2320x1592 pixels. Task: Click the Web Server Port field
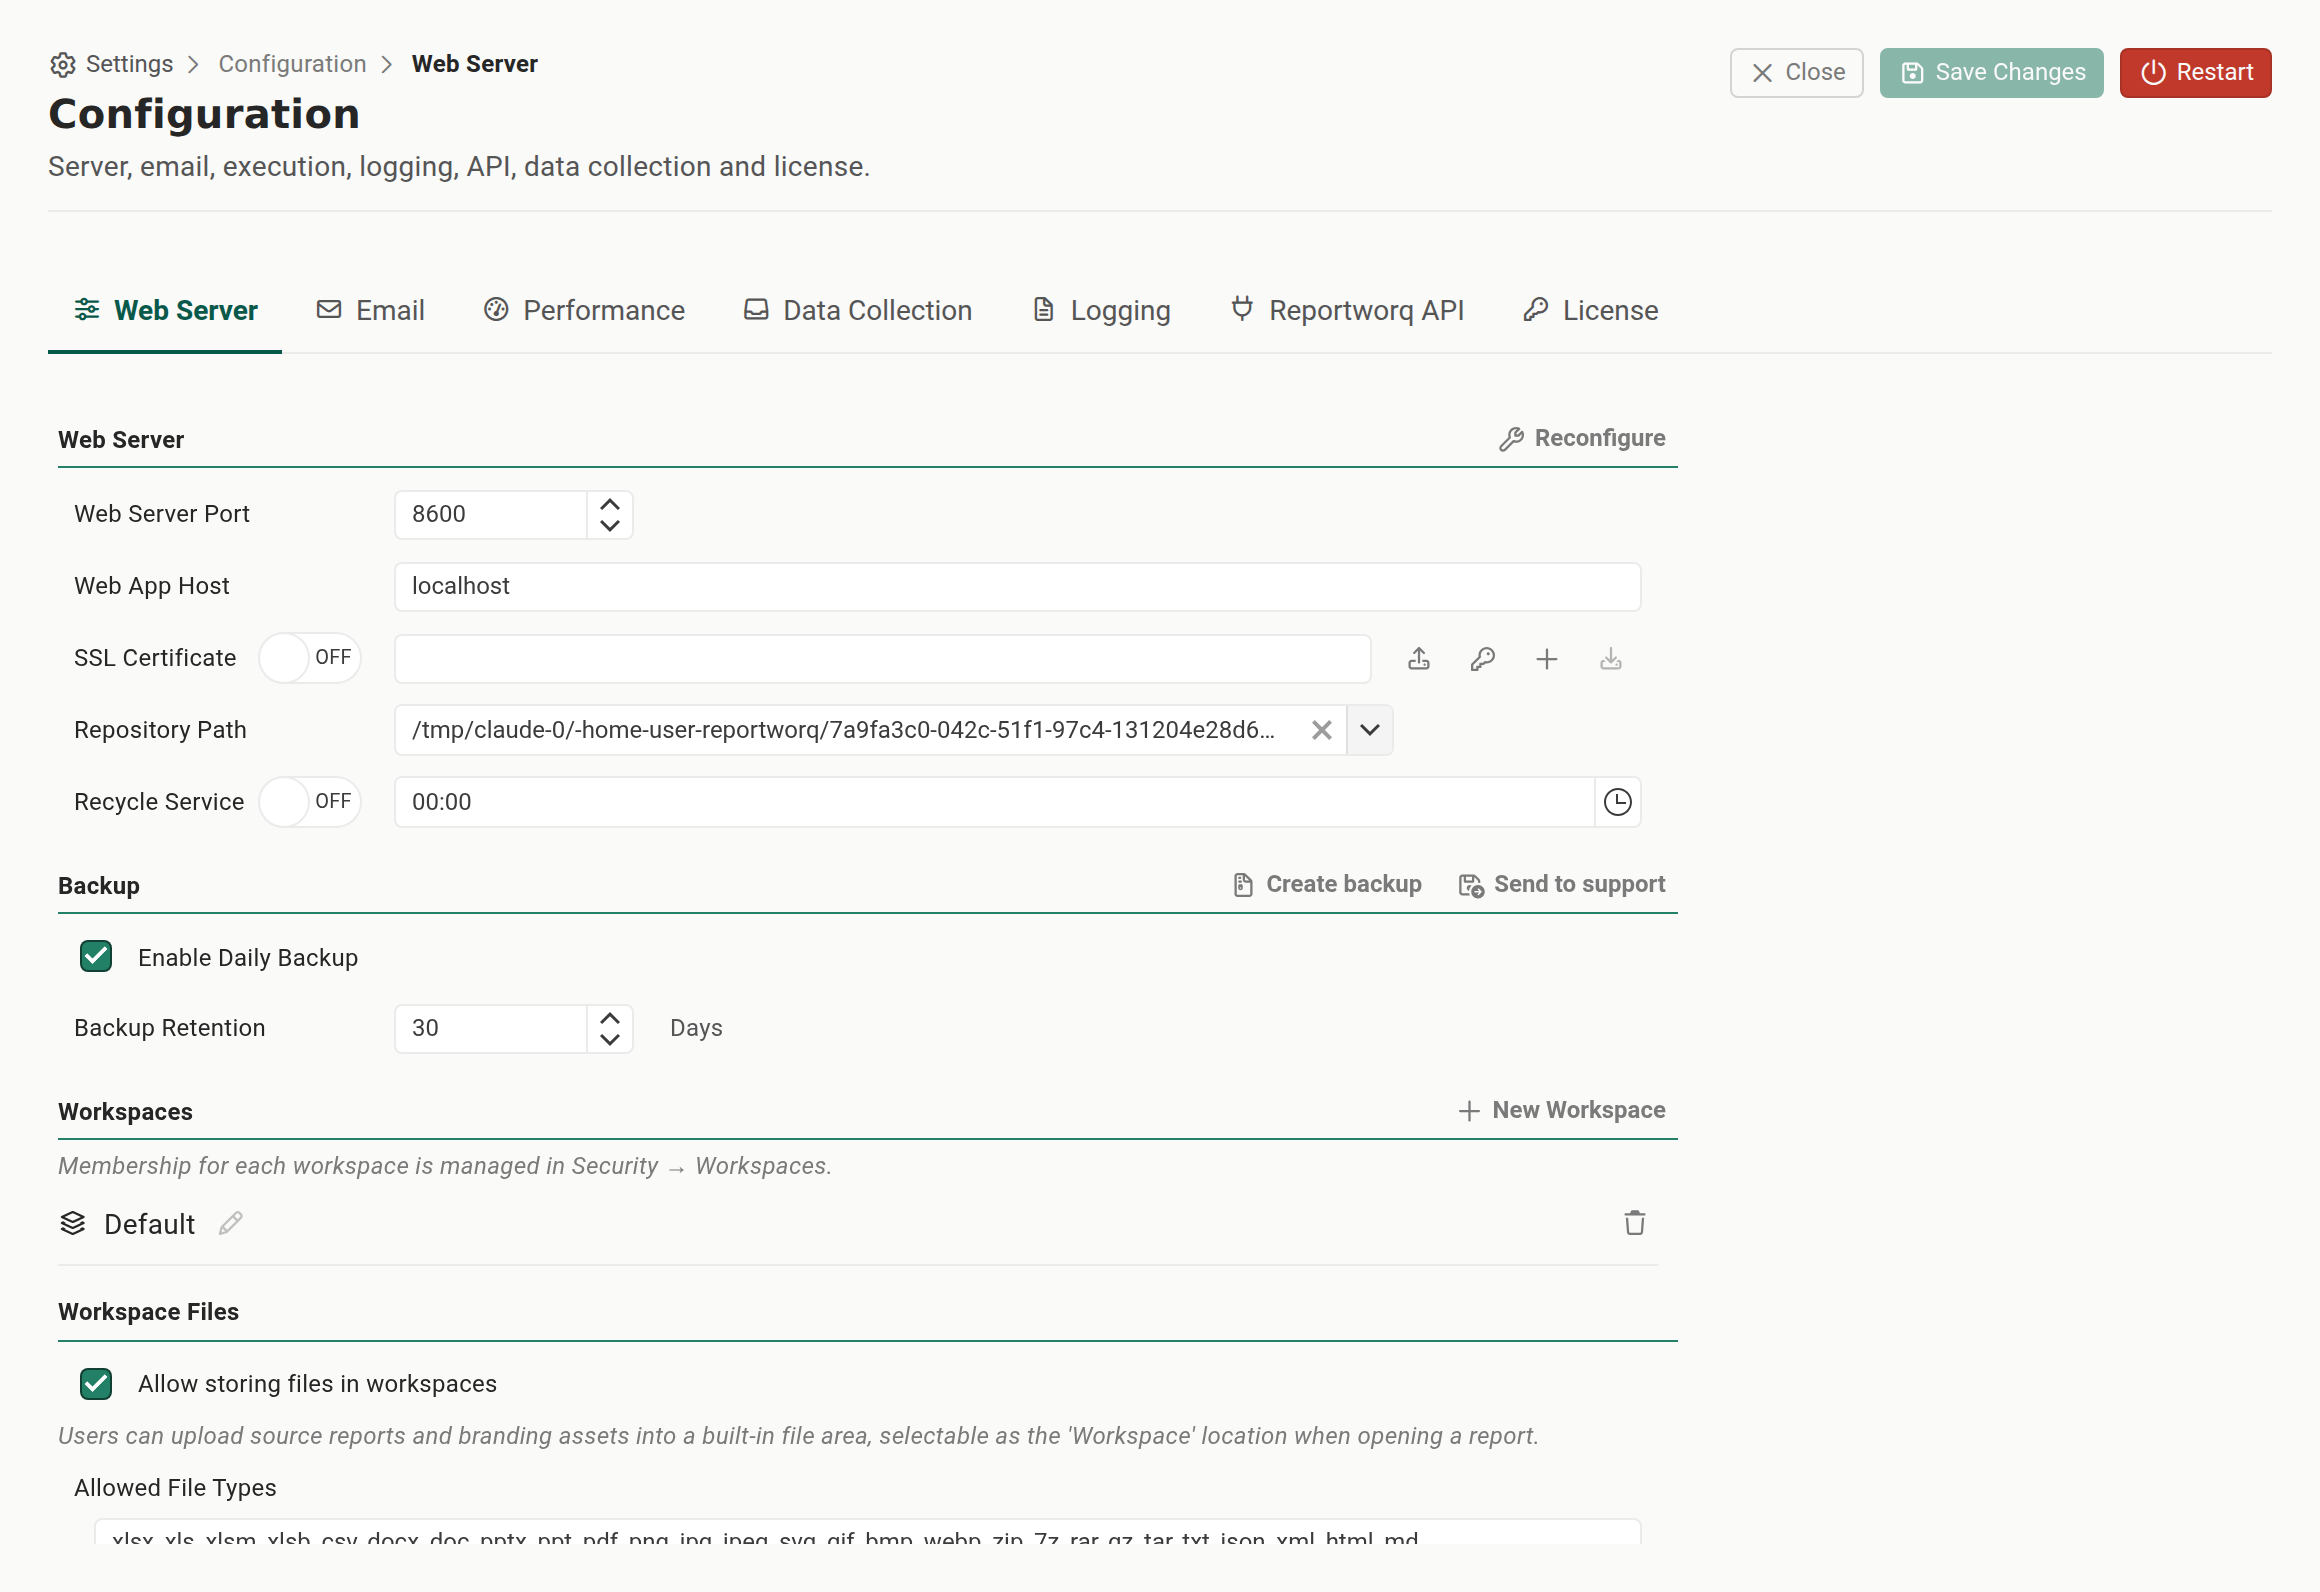490,514
